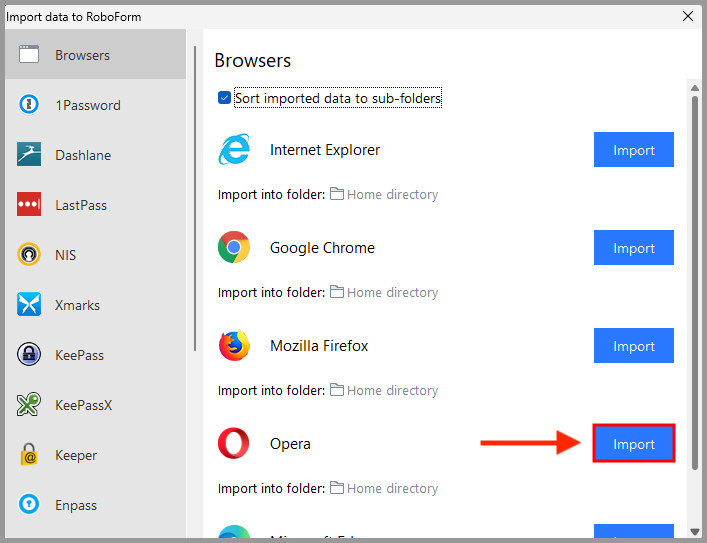Change Home directory folder for Google Chrome
707x543 pixels.
392,292
